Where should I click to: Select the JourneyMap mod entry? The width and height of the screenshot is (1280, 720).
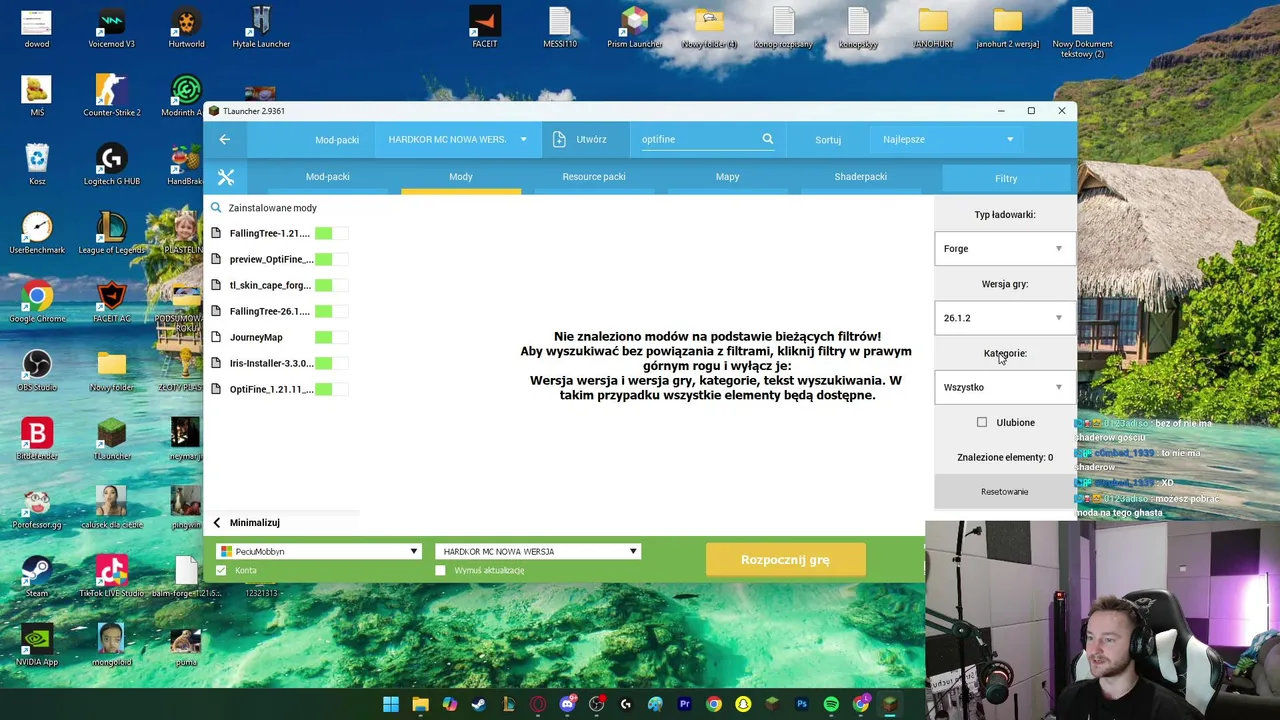256,337
